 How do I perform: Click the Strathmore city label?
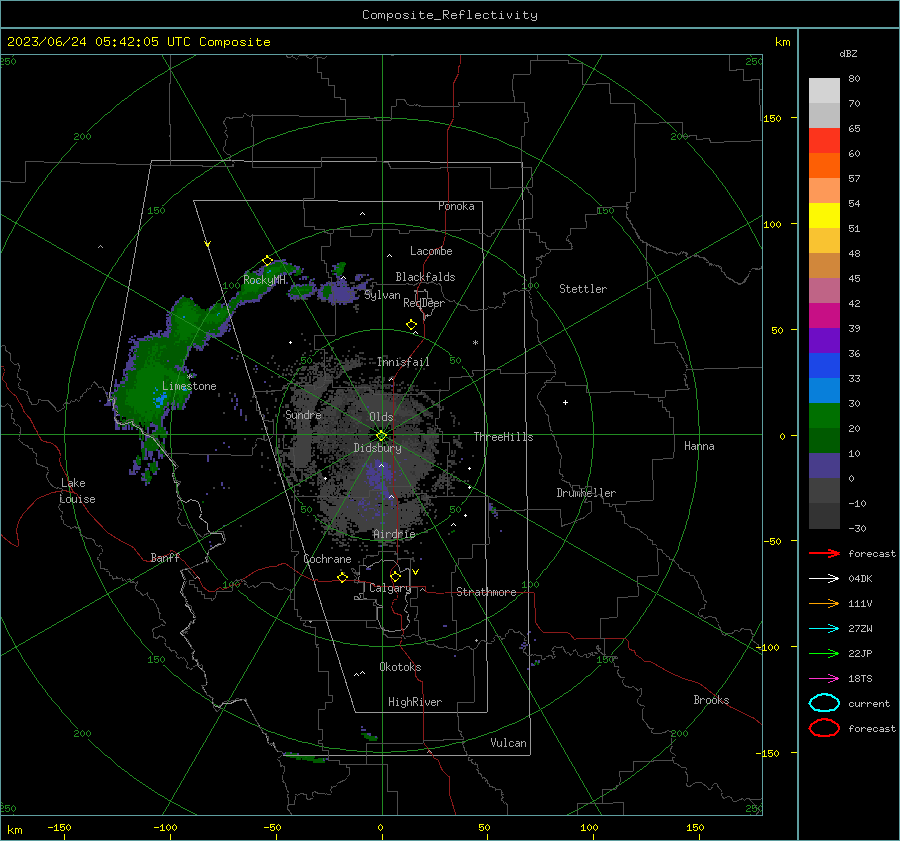(x=486, y=592)
